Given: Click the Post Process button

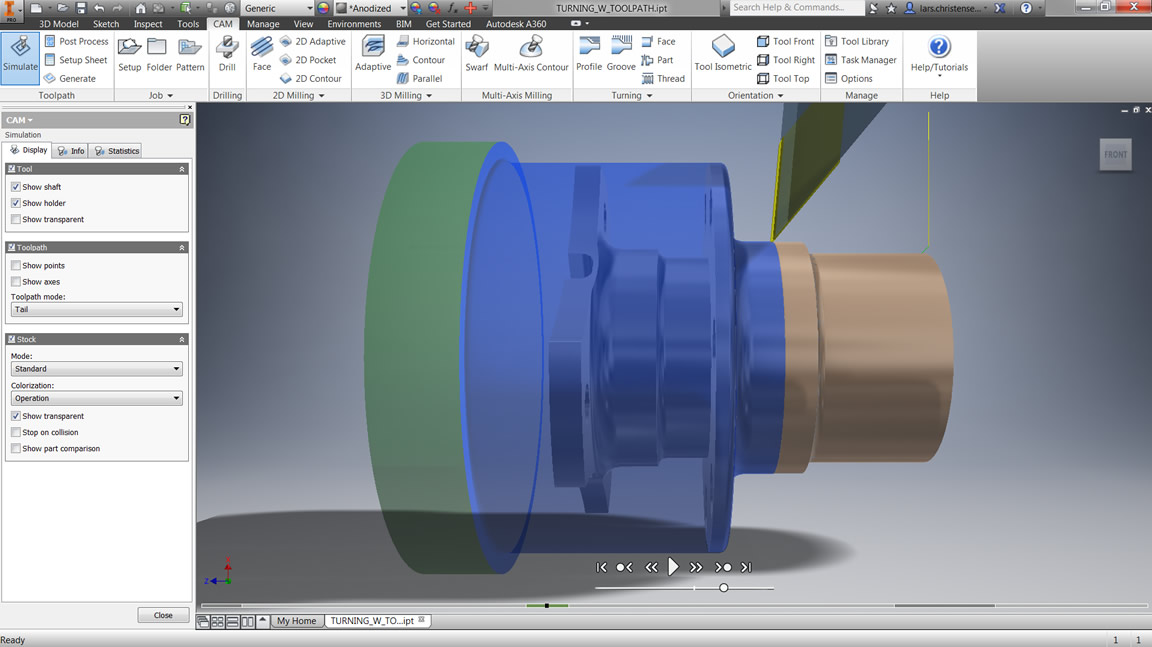Looking at the screenshot, I should 76,42.
